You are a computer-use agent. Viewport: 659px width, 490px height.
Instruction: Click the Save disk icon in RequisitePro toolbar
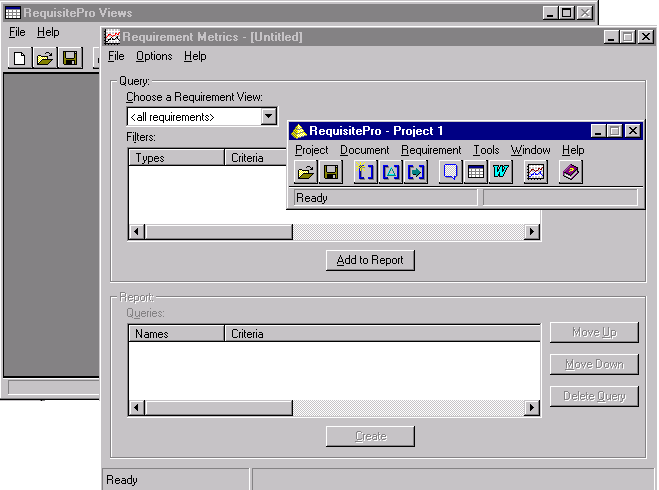click(x=331, y=172)
